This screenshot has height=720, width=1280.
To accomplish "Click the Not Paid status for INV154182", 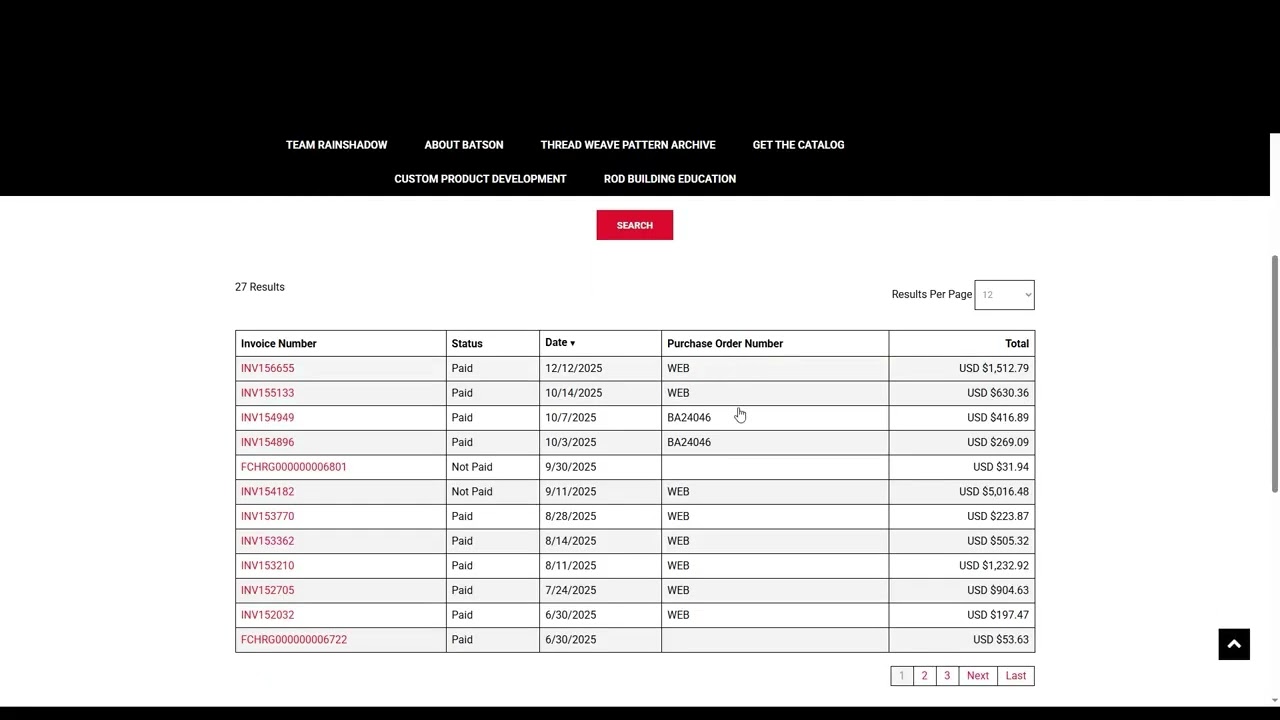I will 472,492.
